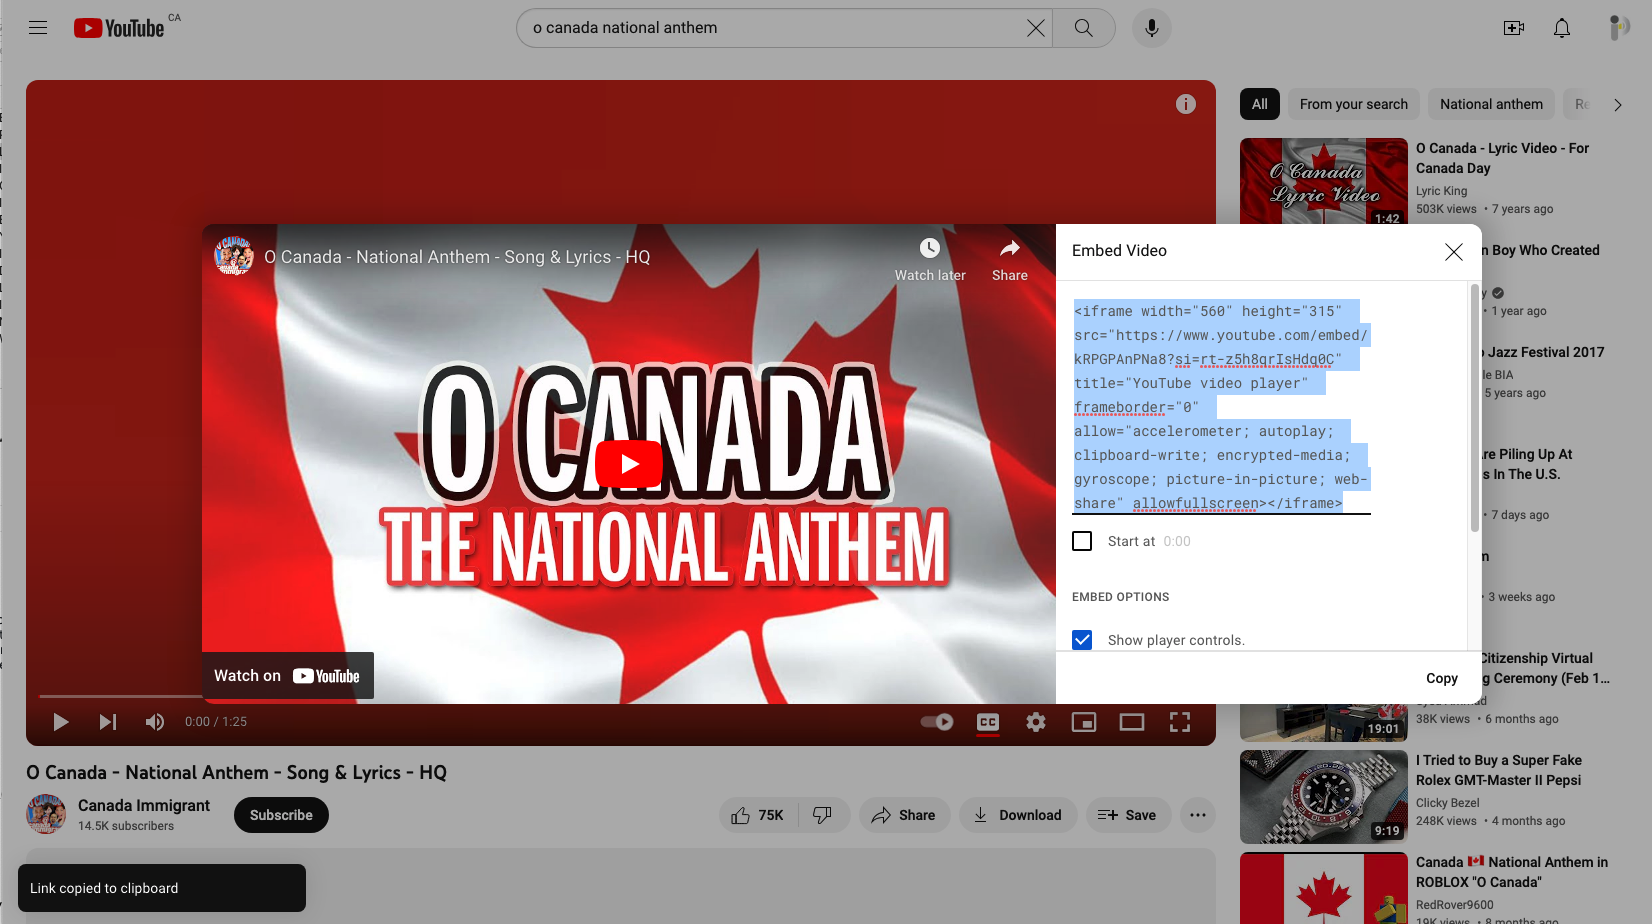Screen dimensions: 1652x924
Task: Open ROBLOX O Canada thumbnail
Action: coord(1324,888)
